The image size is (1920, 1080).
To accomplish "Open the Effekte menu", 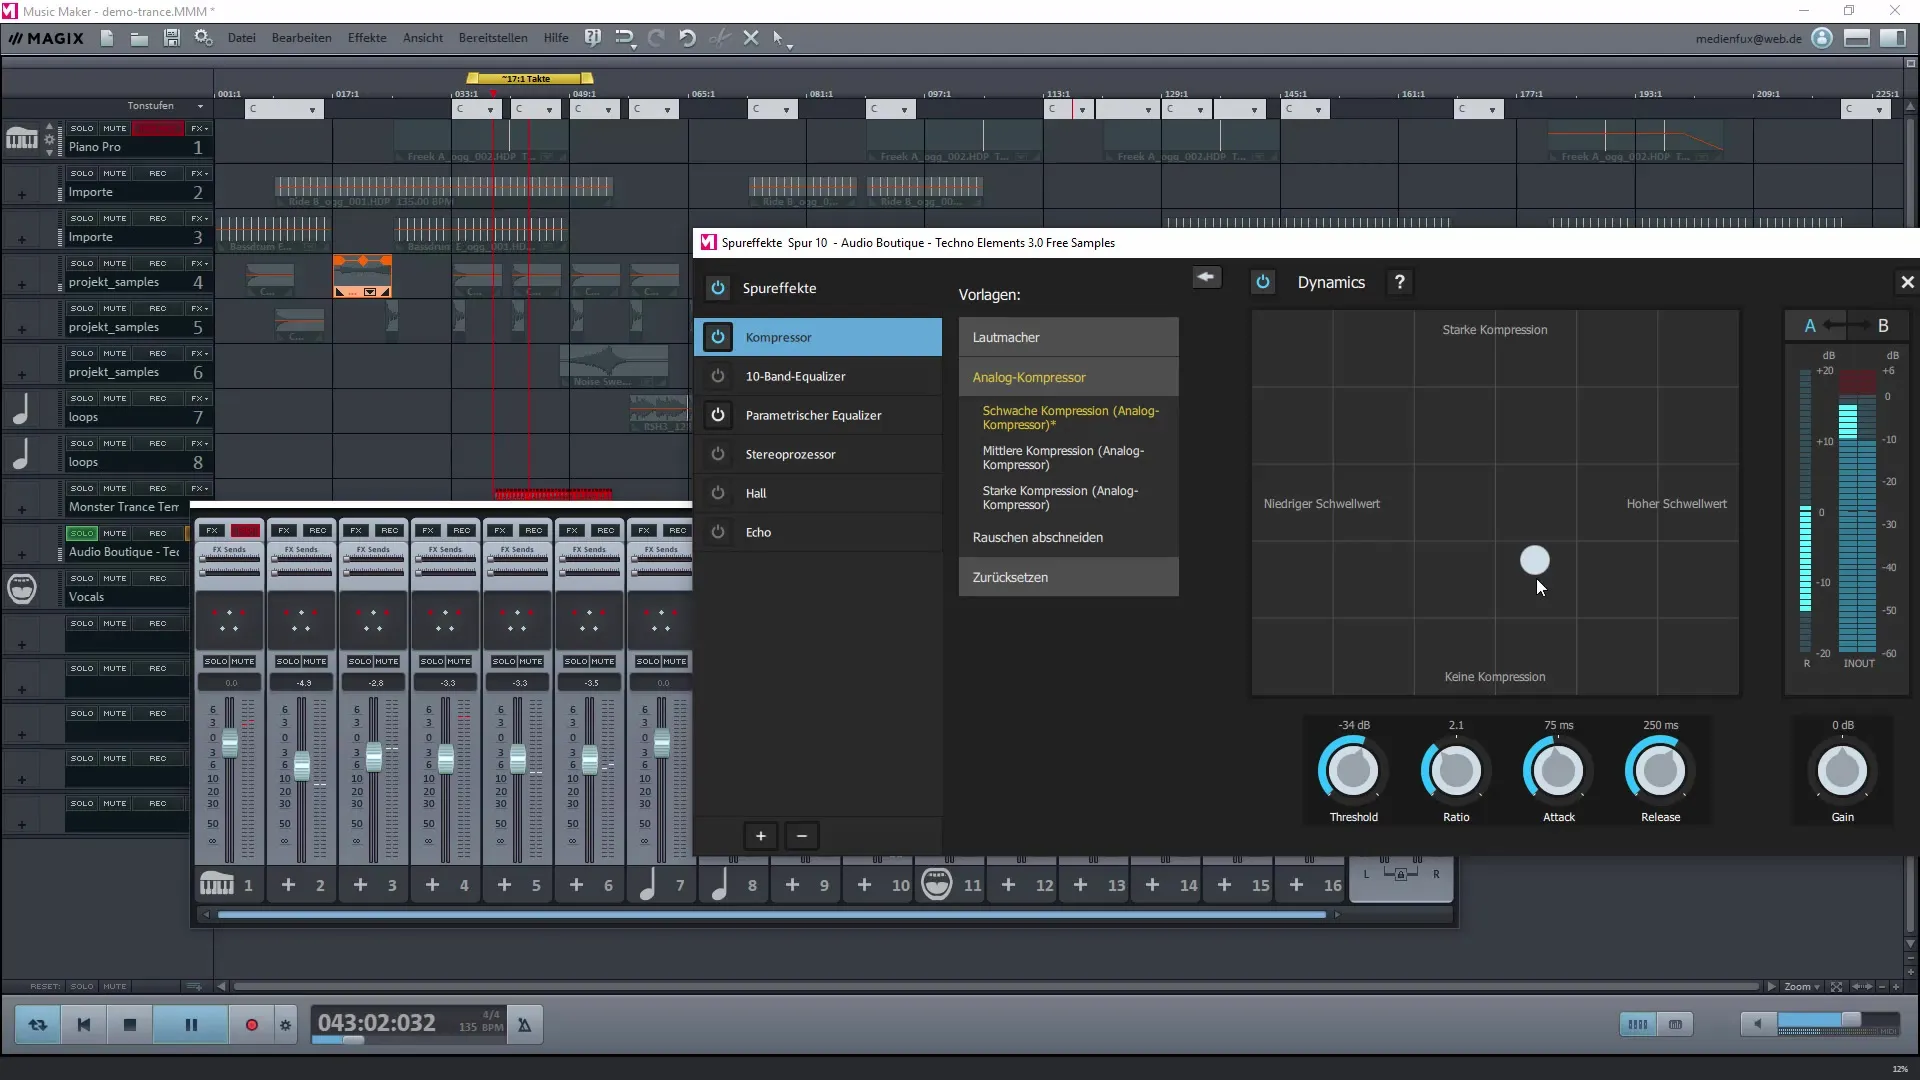I will (367, 38).
